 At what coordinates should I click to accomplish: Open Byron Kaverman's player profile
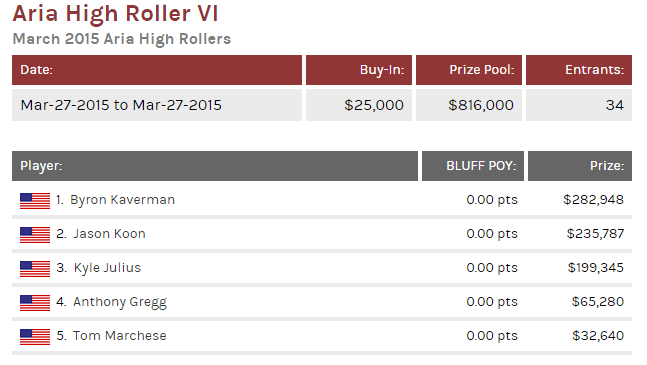[x=123, y=200]
